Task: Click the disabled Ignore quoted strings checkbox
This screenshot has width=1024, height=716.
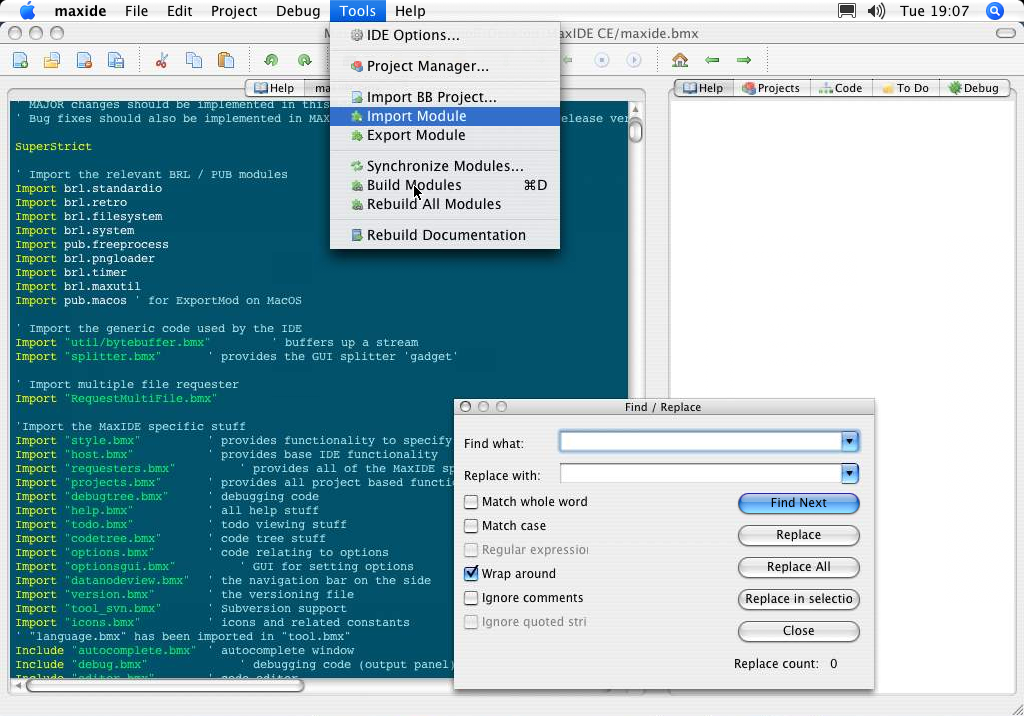Action: (x=470, y=622)
